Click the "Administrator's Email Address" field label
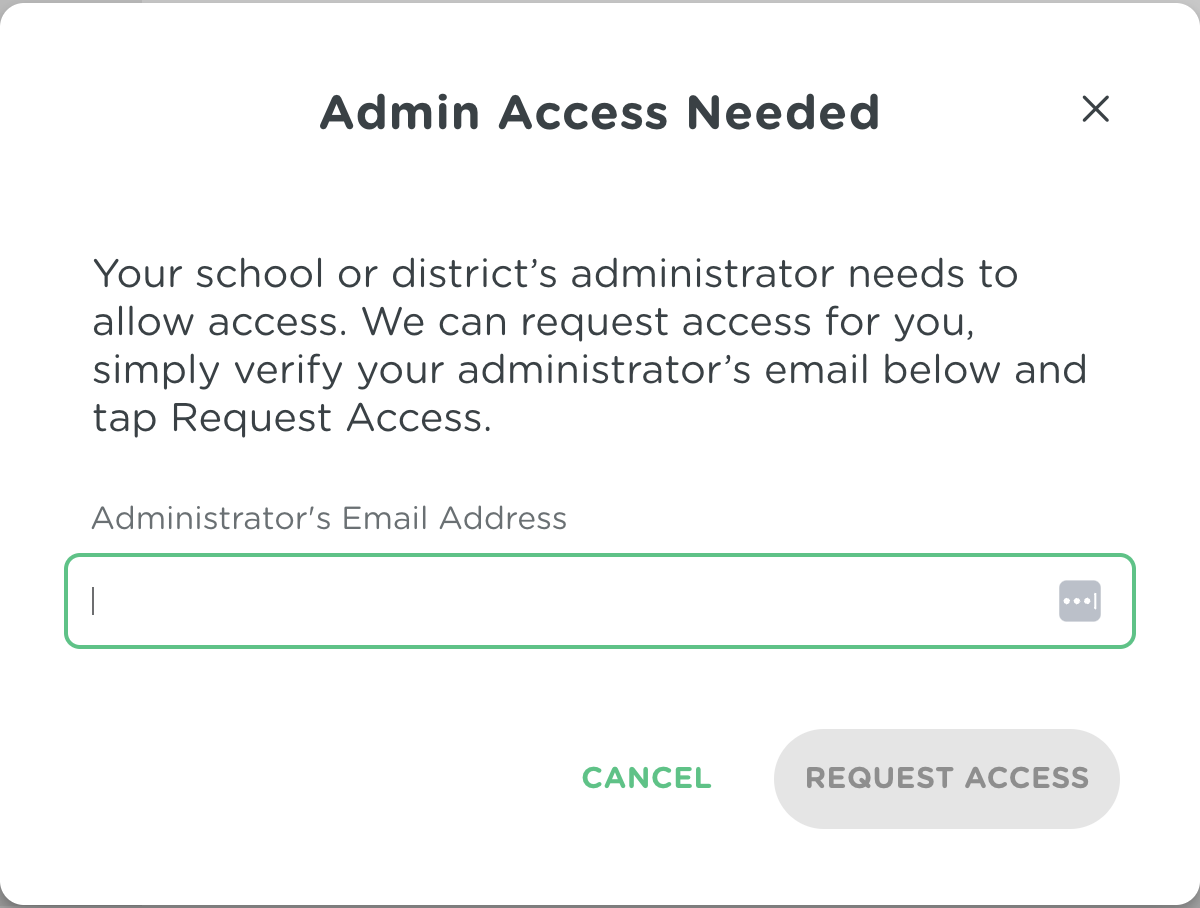Image resolution: width=1200 pixels, height=908 pixels. (329, 518)
